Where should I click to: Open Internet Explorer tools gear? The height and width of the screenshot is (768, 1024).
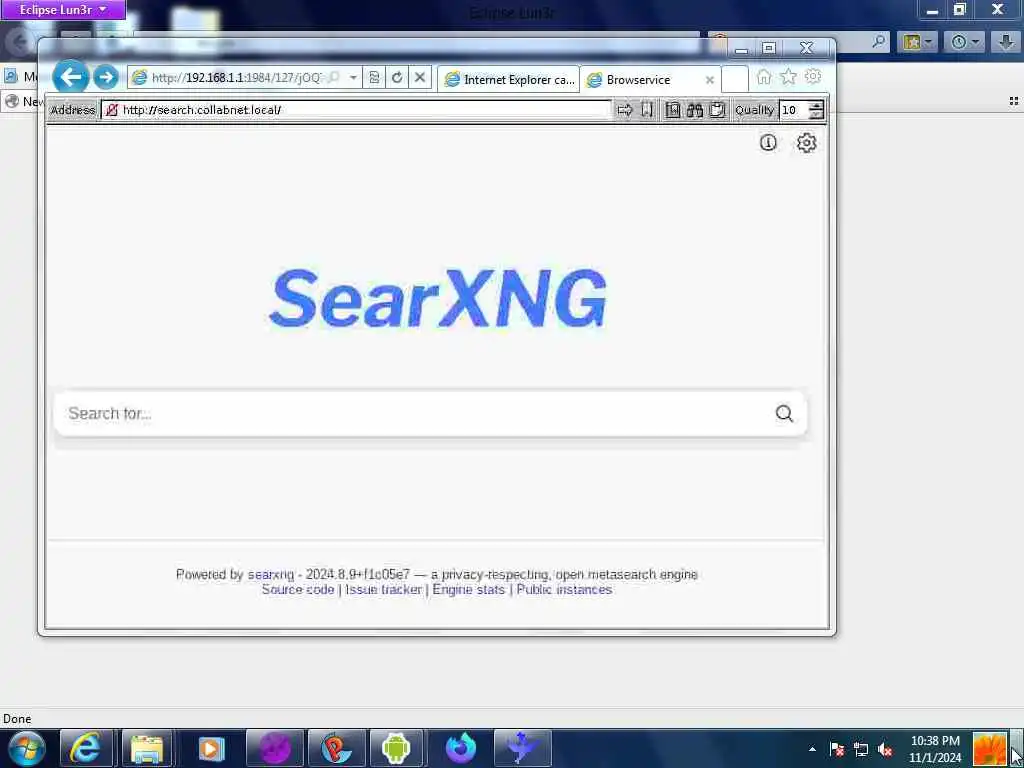pyautogui.click(x=812, y=76)
